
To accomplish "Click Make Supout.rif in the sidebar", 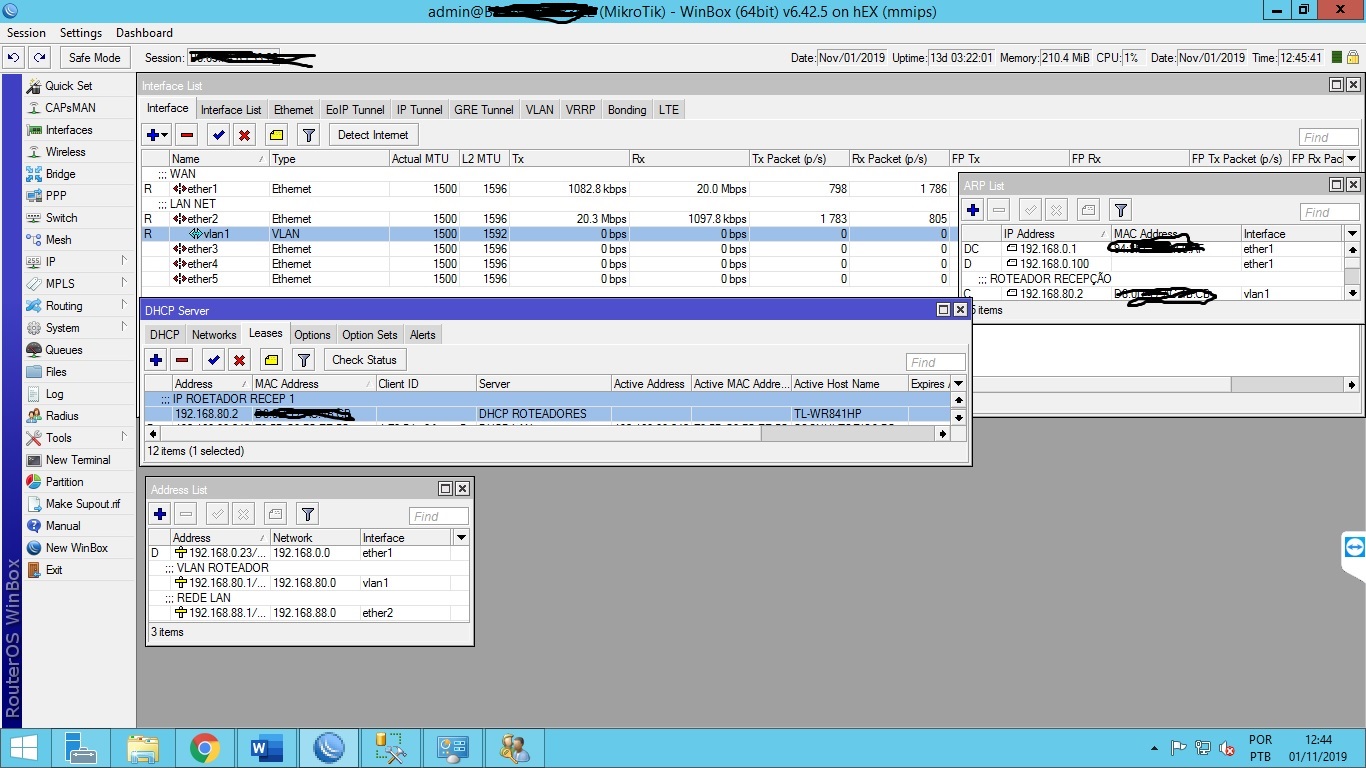I will (83, 504).
